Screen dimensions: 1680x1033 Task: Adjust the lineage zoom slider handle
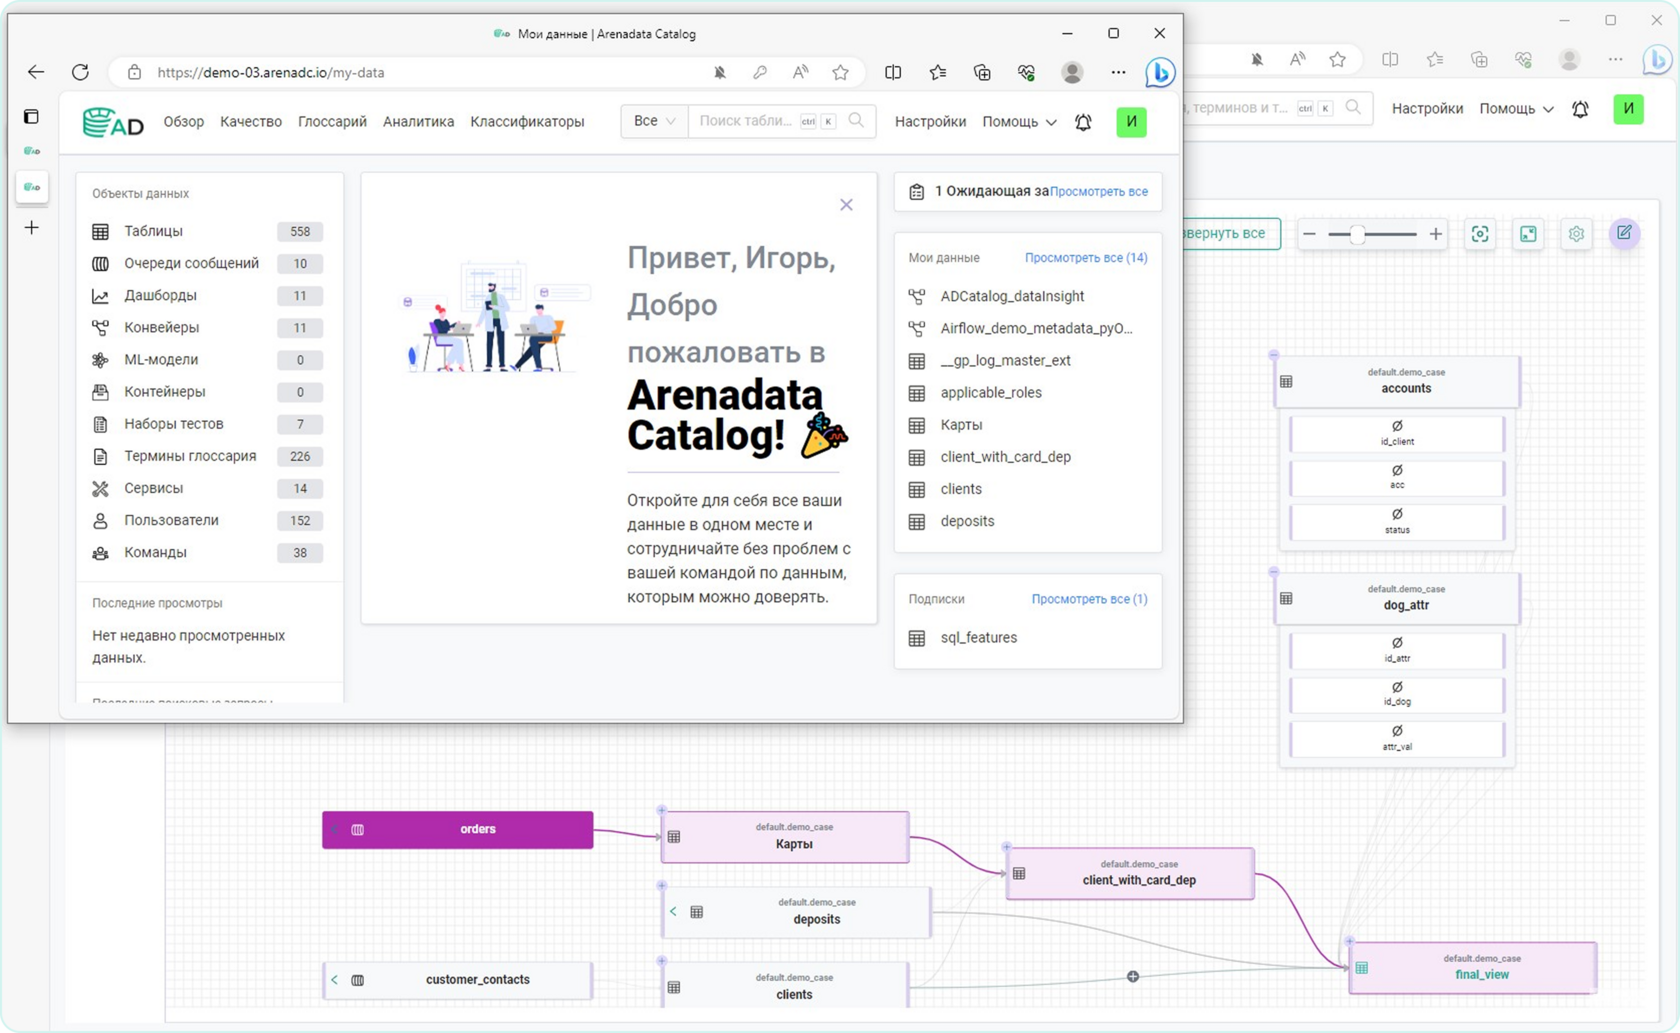pos(1357,234)
